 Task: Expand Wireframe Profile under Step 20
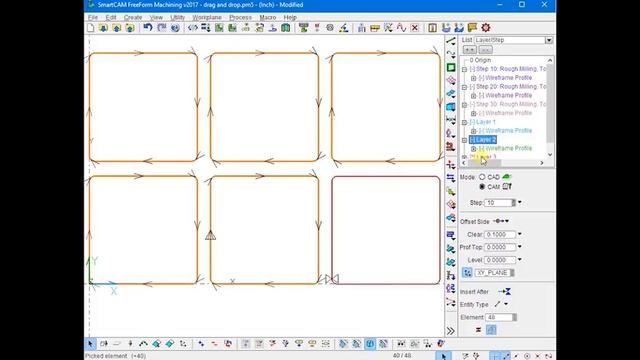[x=473, y=96]
